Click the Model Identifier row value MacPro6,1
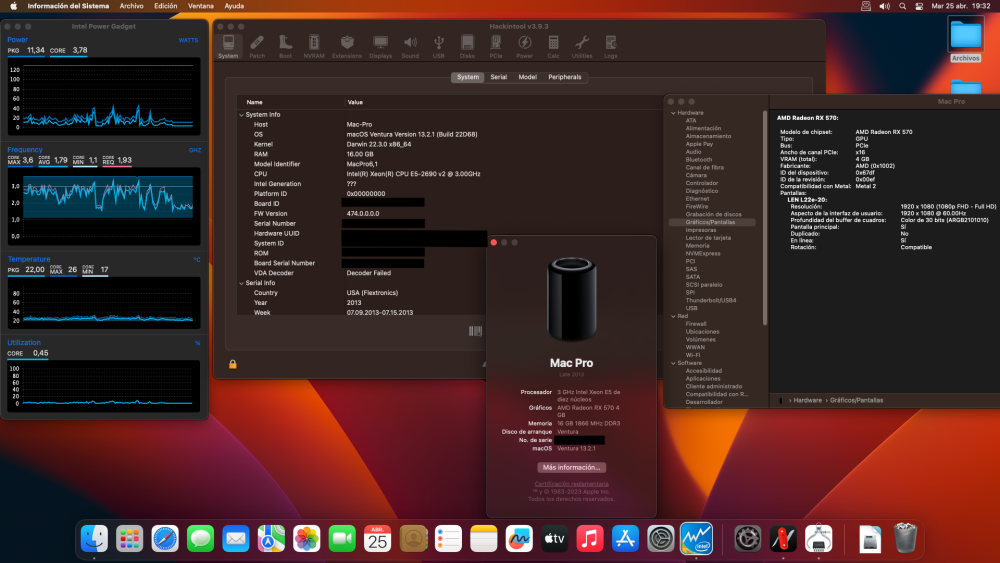The height and width of the screenshot is (563, 1000). (x=362, y=164)
